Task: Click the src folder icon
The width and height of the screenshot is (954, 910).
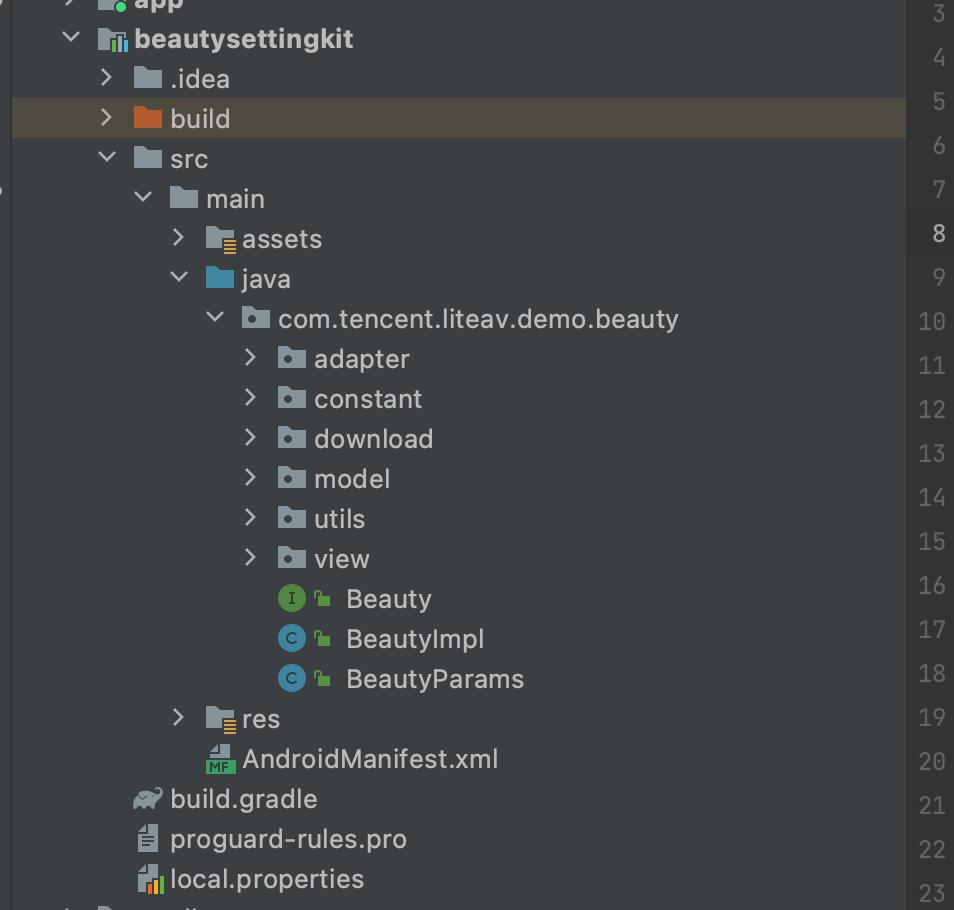Action: [148, 158]
